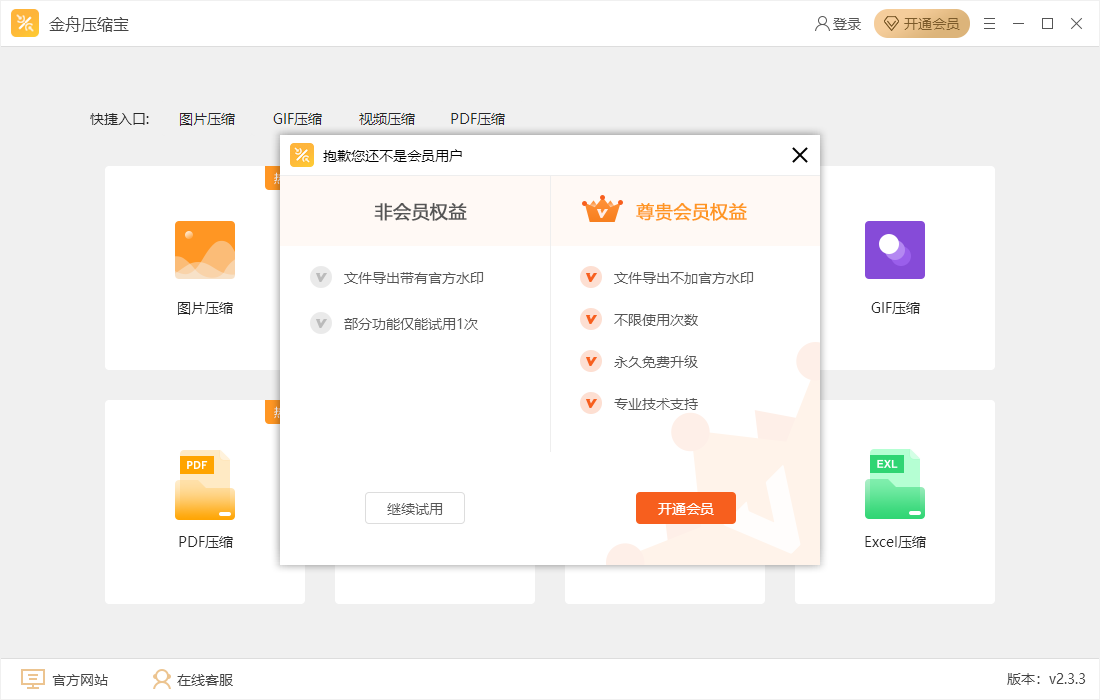Click the orange crown member icon
The image size is (1100, 700).
click(x=602, y=210)
